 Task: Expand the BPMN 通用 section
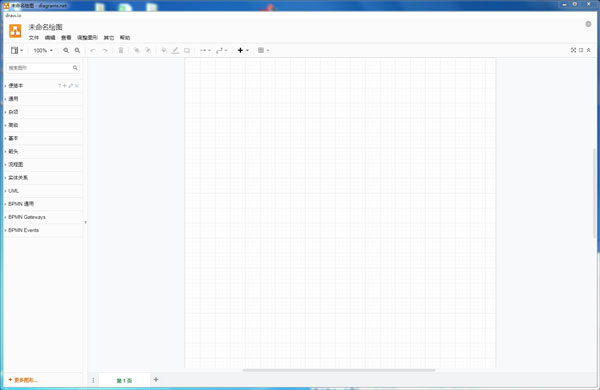pos(43,204)
